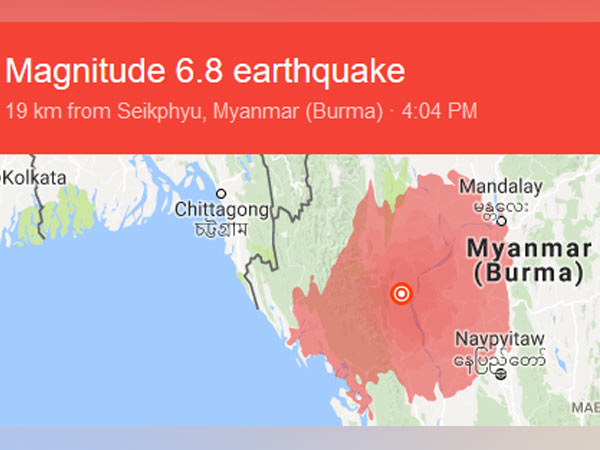The height and width of the screenshot is (450, 600).
Task: Click the earthquake epicenter marker
Action: 401,294
